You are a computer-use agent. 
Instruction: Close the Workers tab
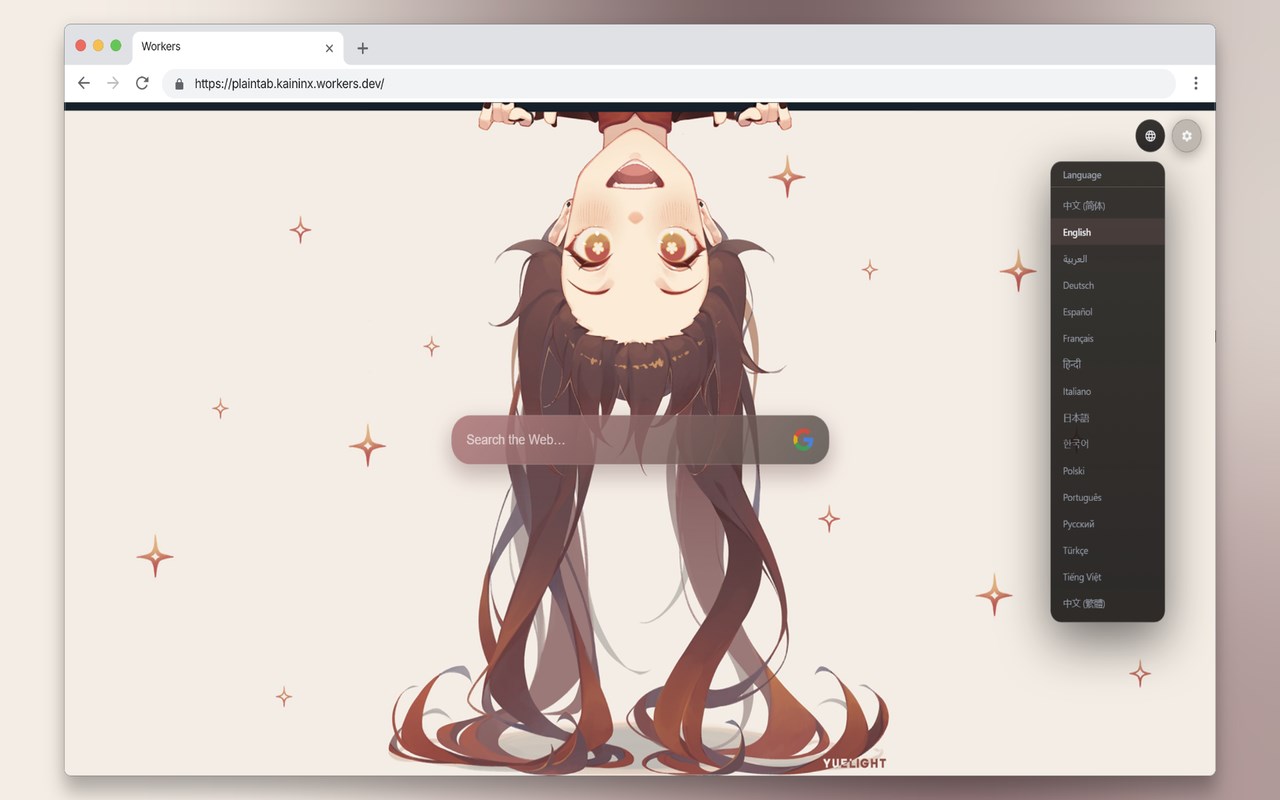(329, 48)
